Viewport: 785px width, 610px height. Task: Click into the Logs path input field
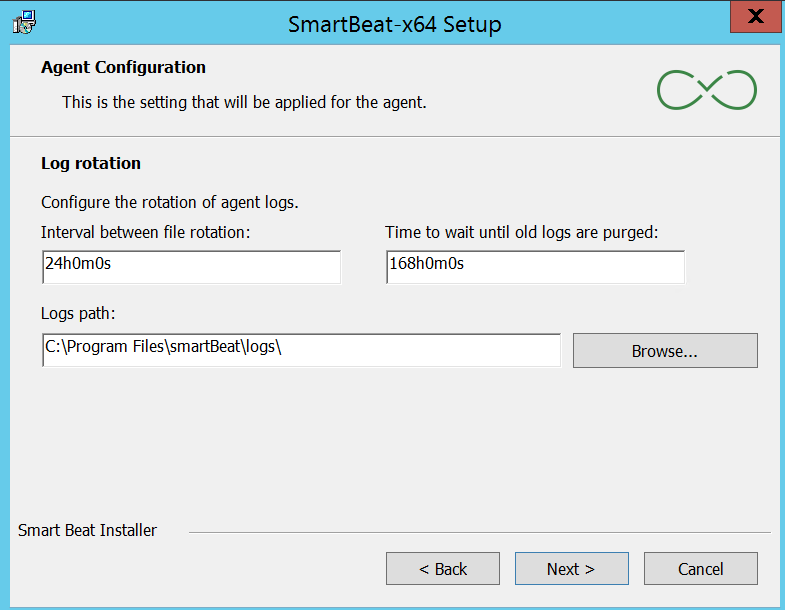tap(301, 350)
